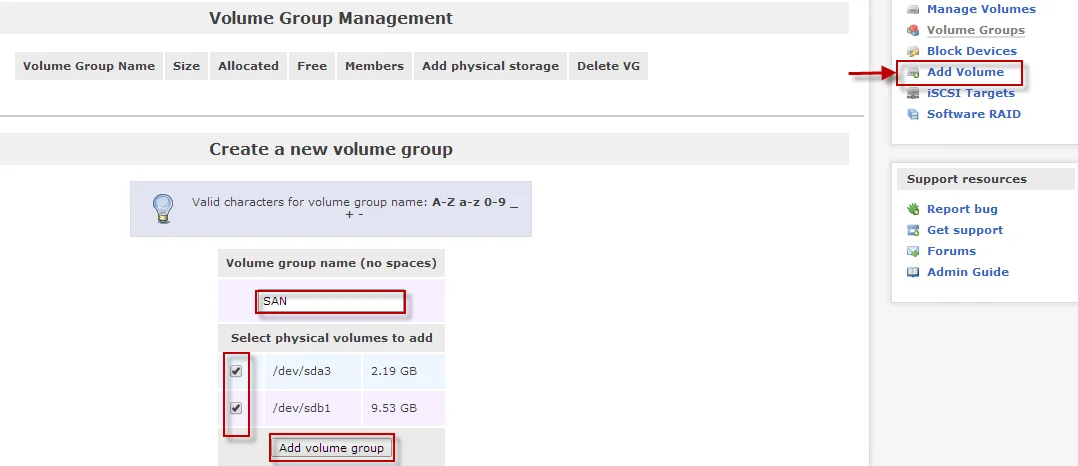
Task: Click the Block Devices icon
Action: coord(913,51)
